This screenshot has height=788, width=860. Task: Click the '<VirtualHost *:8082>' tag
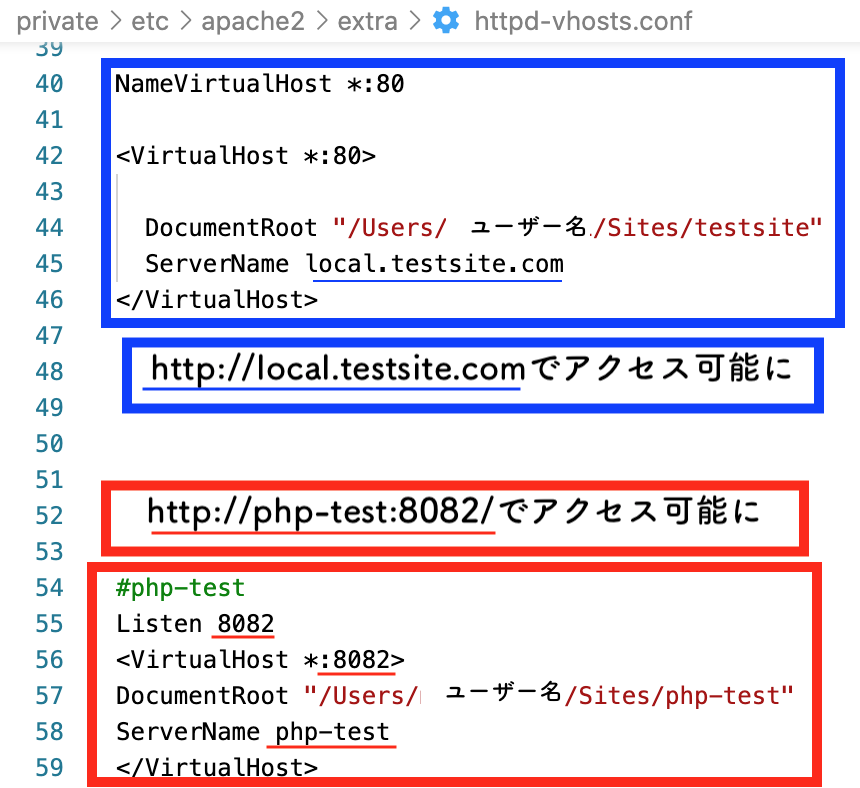[x=260, y=660]
